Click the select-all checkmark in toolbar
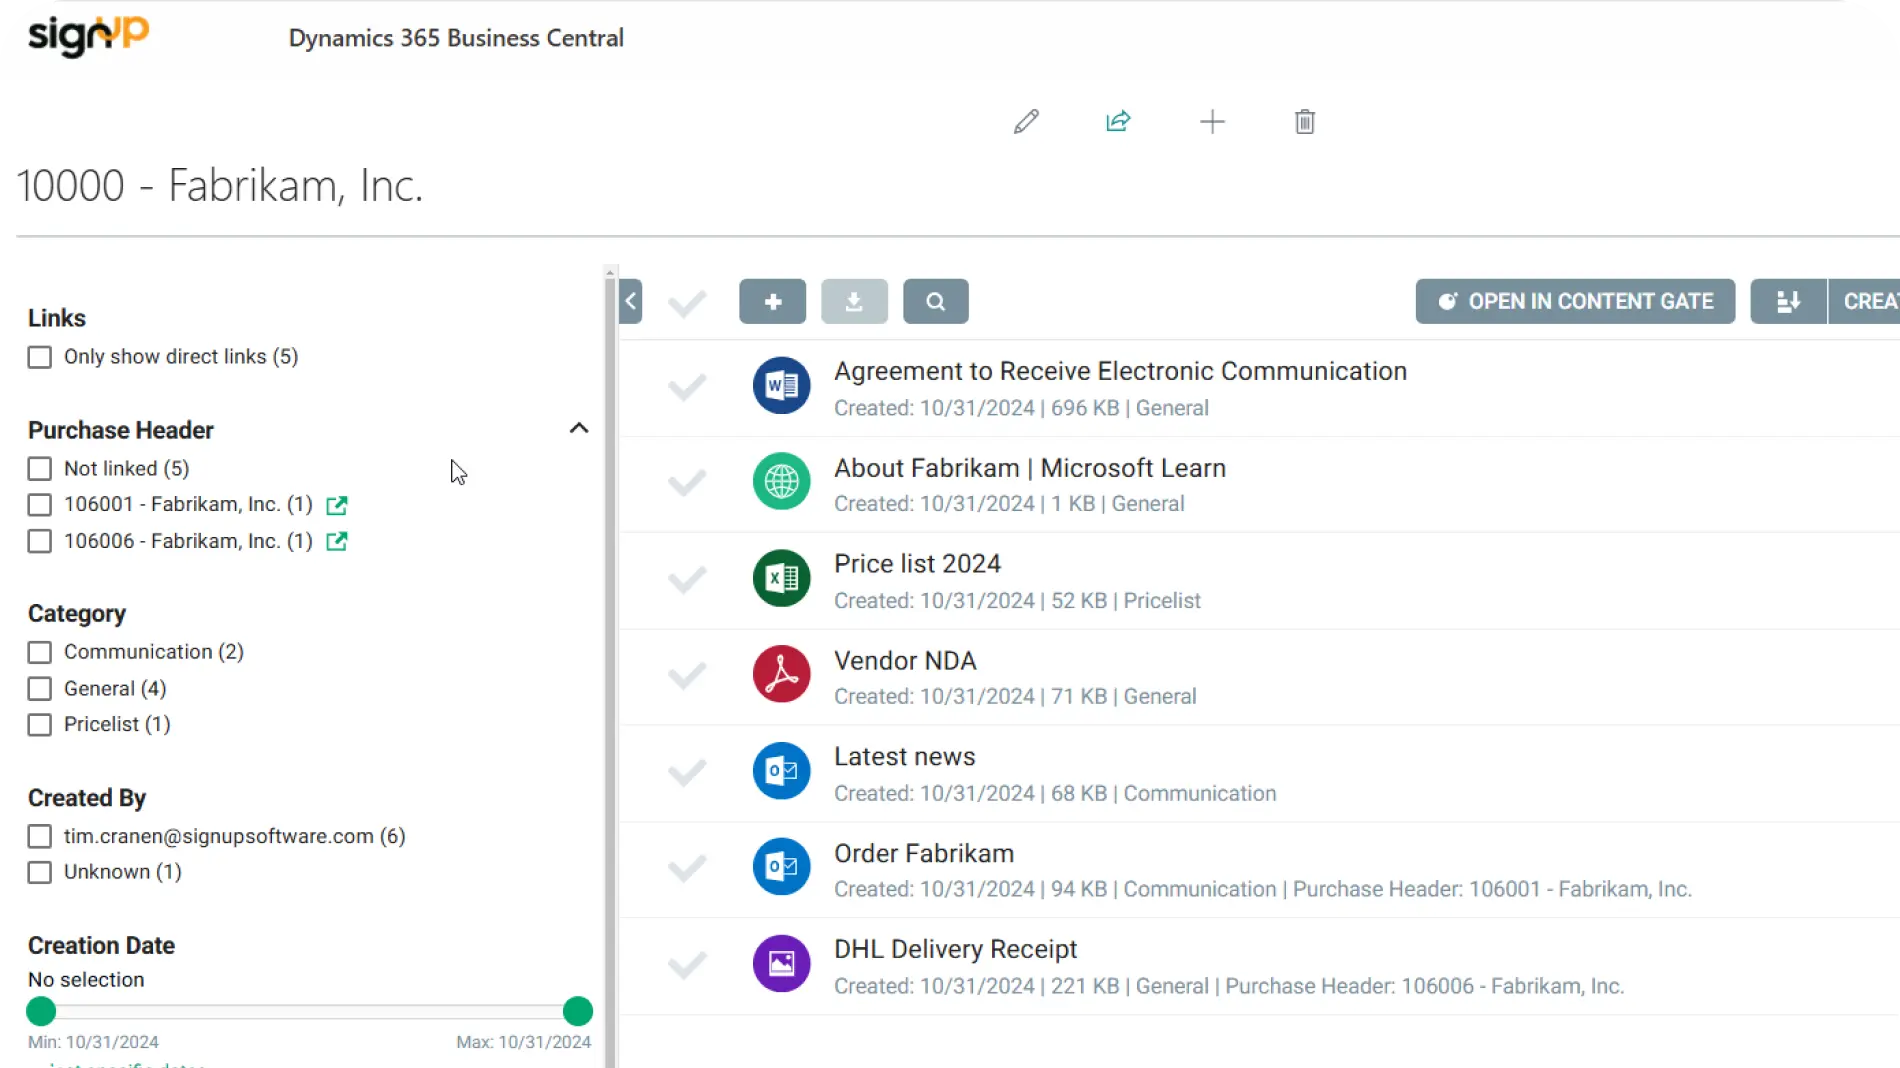The width and height of the screenshot is (1900, 1068). pyautogui.click(x=687, y=302)
